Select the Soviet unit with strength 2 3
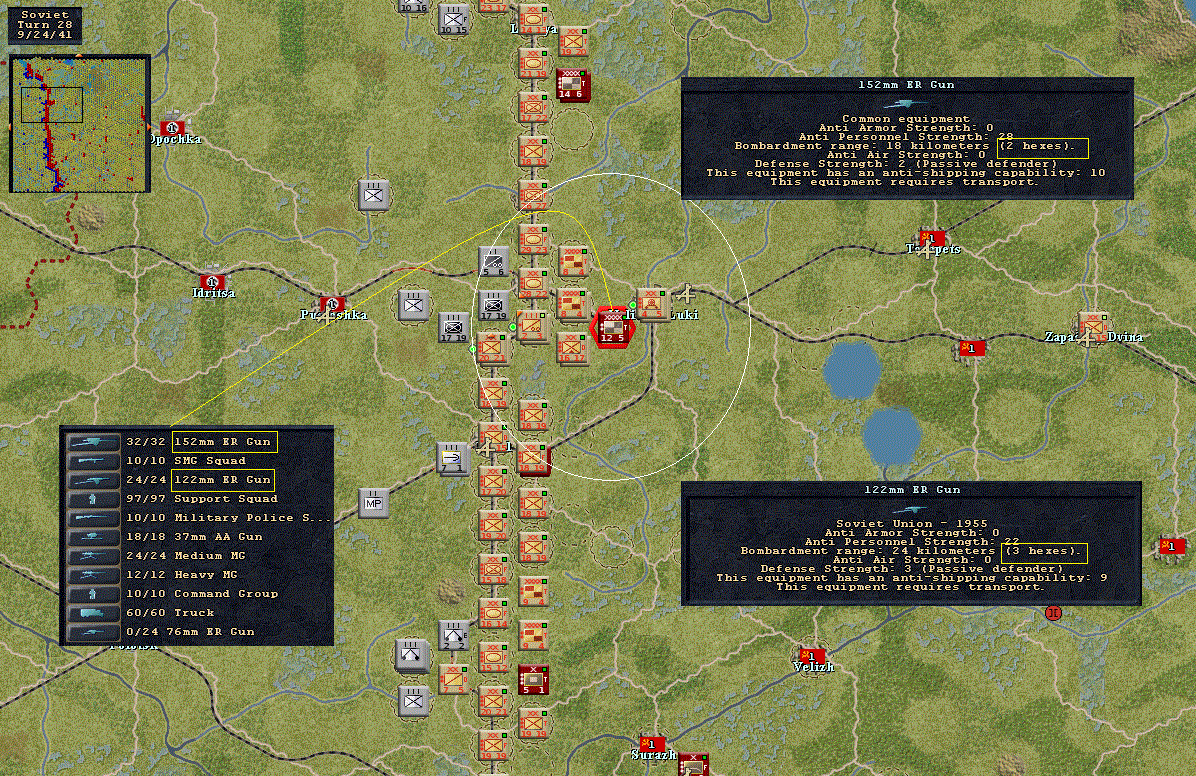This screenshot has width=1196, height=776. click(x=532, y=327)
